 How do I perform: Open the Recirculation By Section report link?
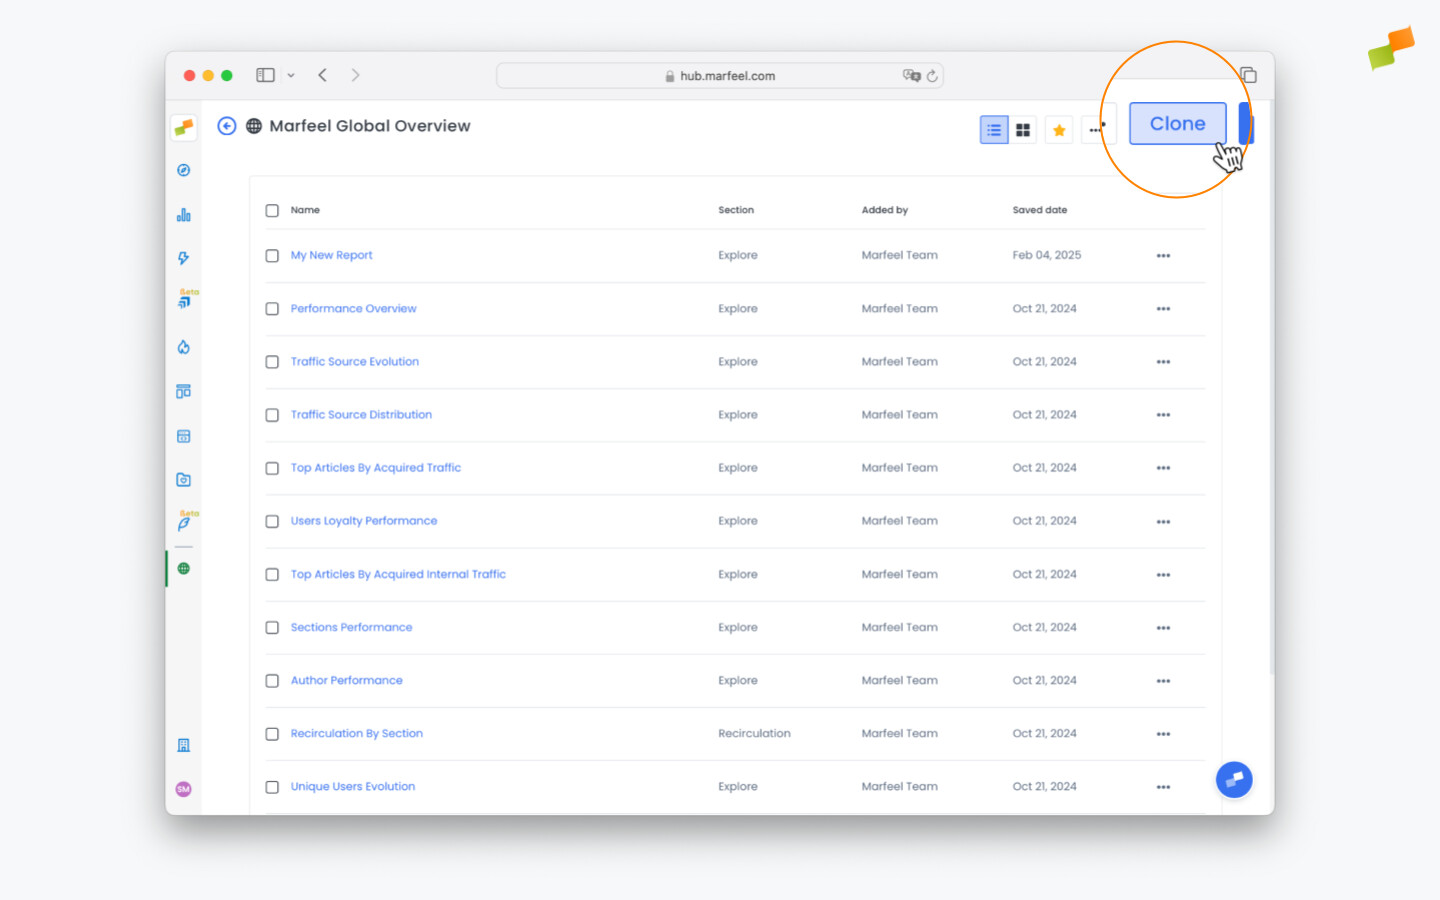[x=356, y=734]
